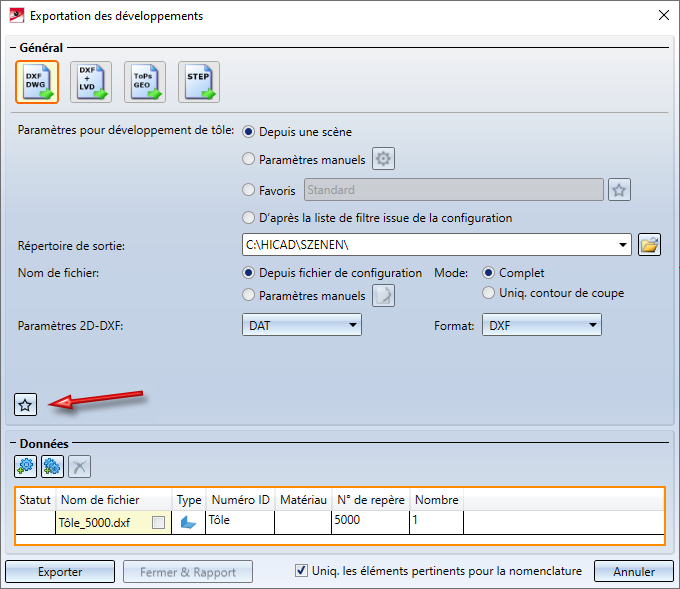
Task: Click the Nombre cell showing '1'
Action: pos(436,523)
